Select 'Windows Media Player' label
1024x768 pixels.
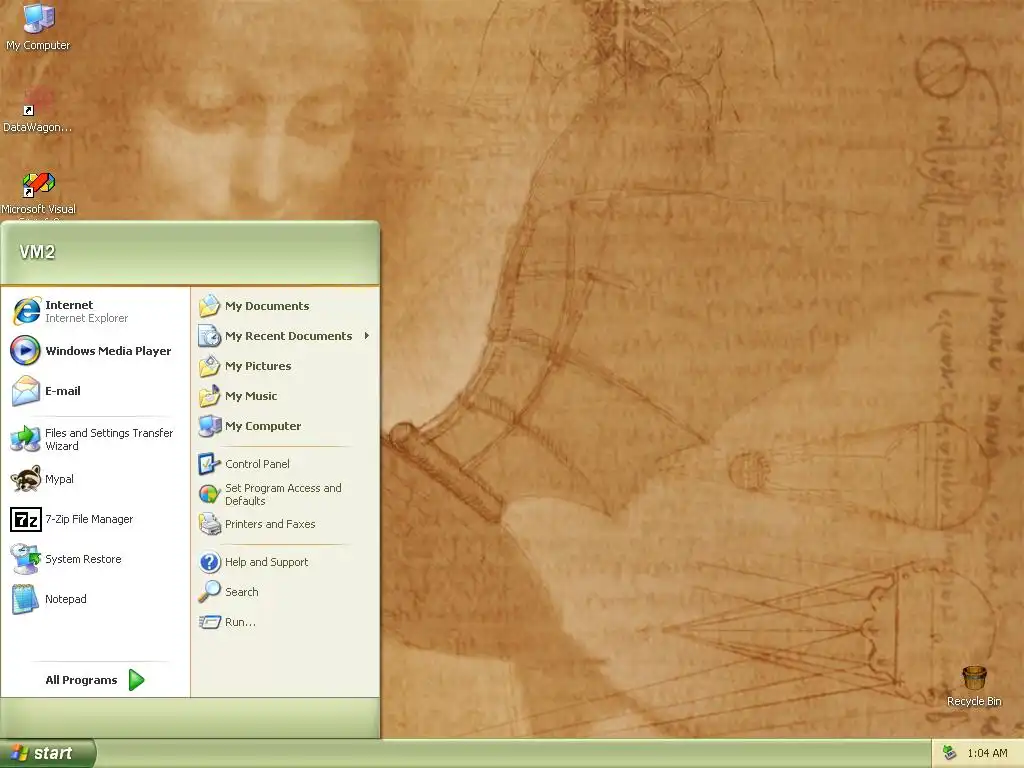click(108, 351)
